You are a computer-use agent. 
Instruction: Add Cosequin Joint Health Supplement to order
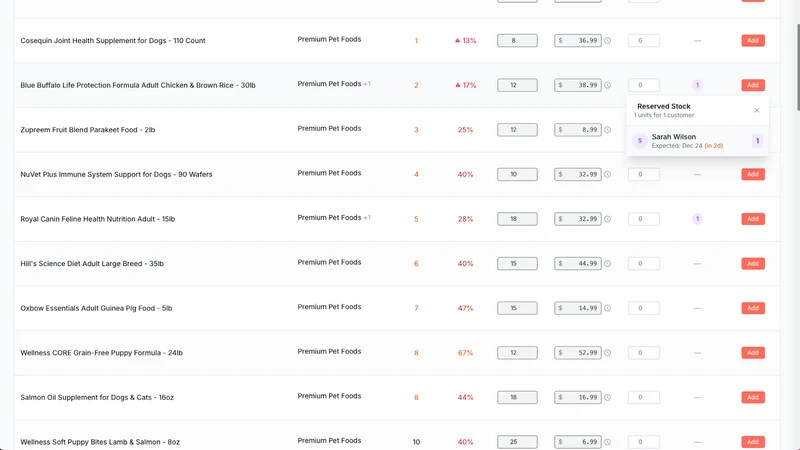(753, 40)
